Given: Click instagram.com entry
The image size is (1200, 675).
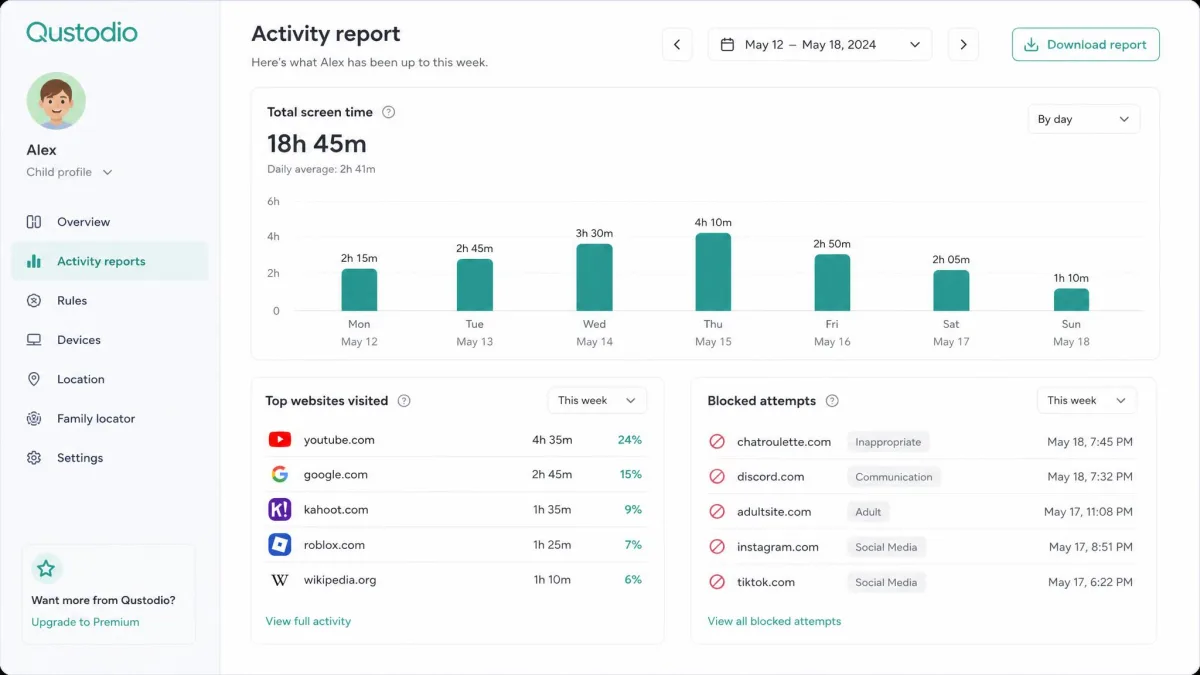Looking at the screenshot, I should coord(778,547).
